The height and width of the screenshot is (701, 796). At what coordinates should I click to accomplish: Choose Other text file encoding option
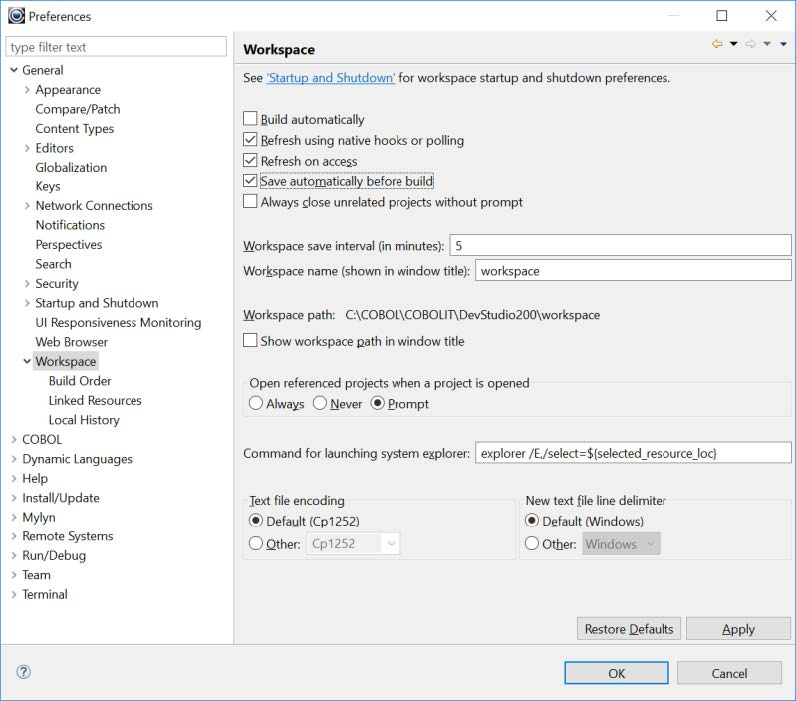tap(256, 544)
